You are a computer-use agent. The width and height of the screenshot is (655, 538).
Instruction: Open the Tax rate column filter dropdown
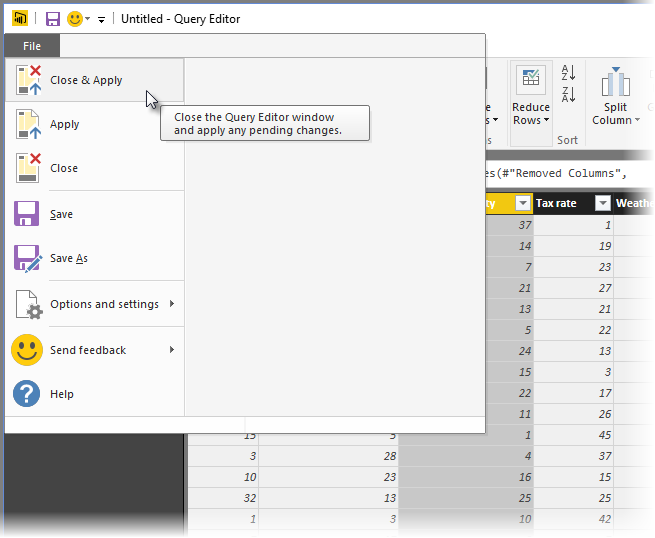click(603, 203)
